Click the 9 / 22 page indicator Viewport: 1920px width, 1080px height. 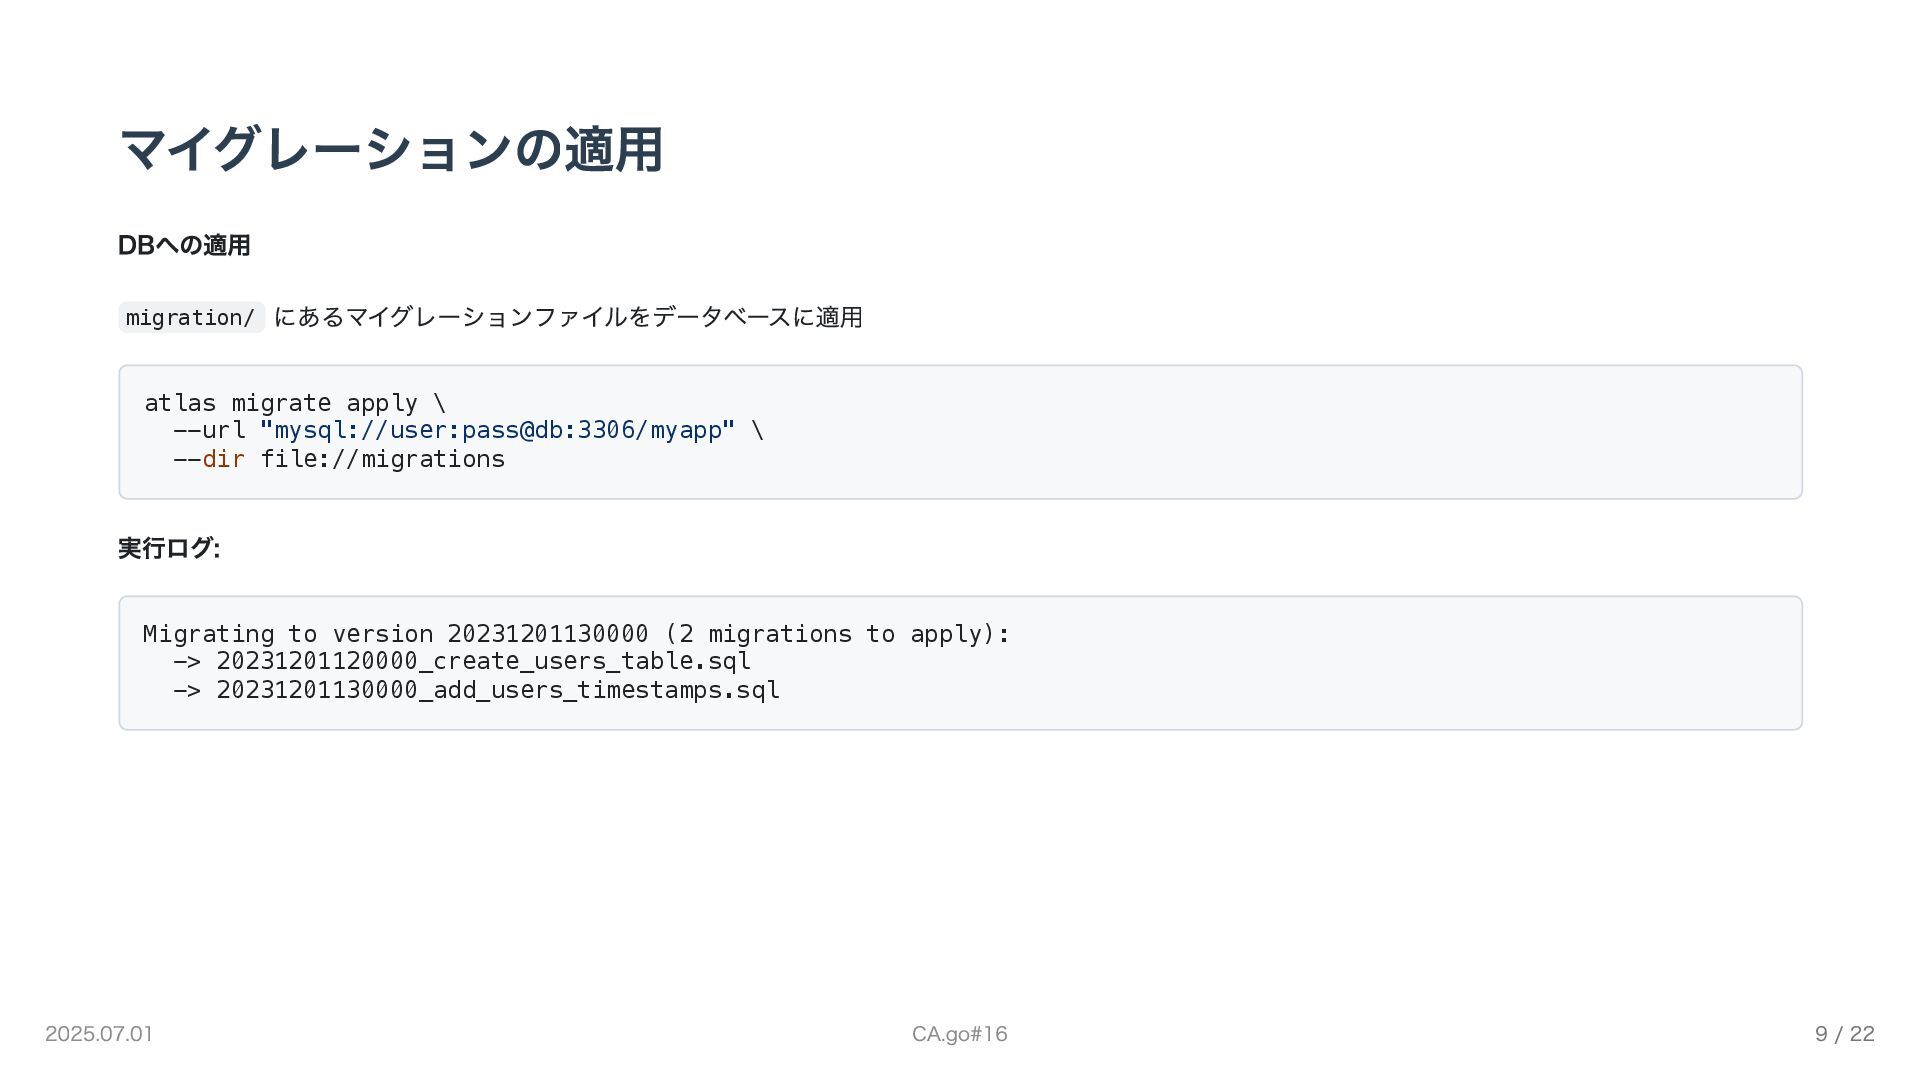1844,1034
